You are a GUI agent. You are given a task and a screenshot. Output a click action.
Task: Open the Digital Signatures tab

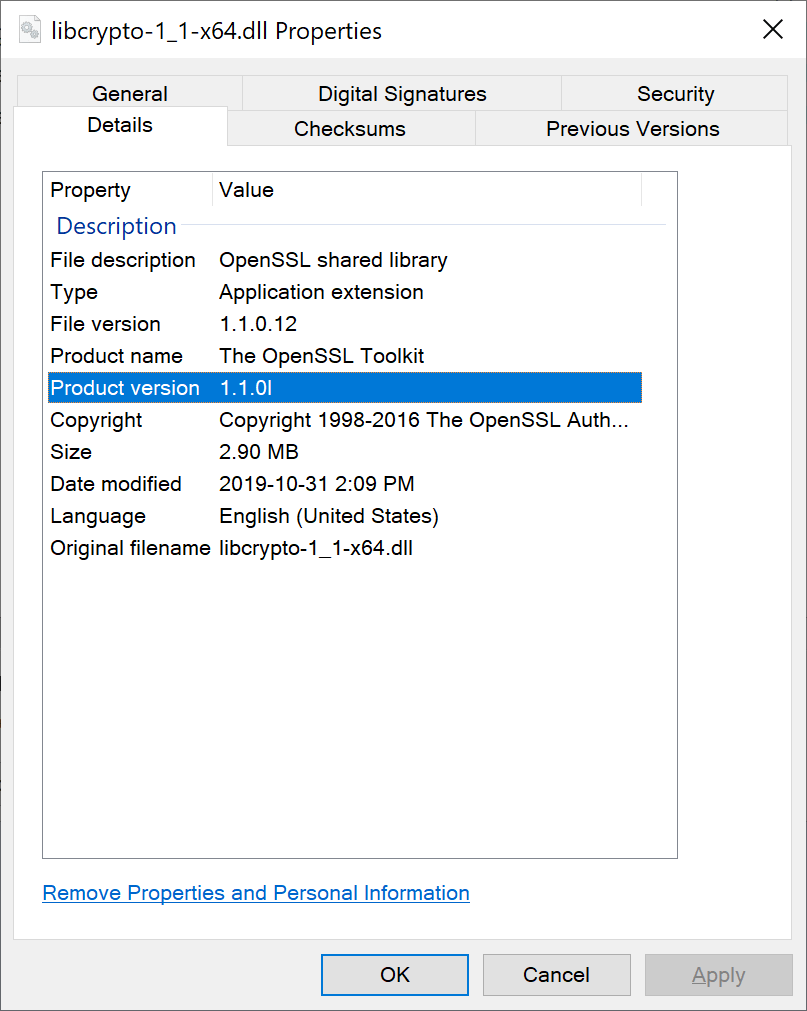click(x=402, y=94)
